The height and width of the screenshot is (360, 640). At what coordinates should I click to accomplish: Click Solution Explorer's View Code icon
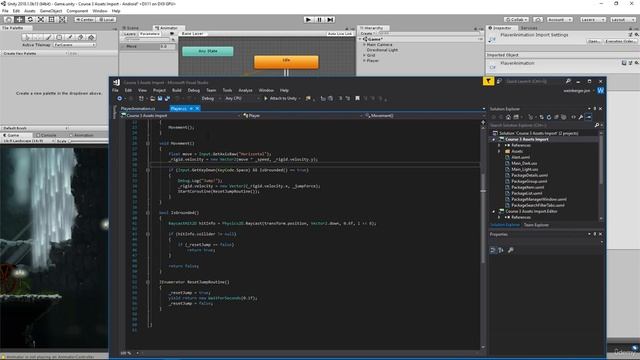pos(573,117)
